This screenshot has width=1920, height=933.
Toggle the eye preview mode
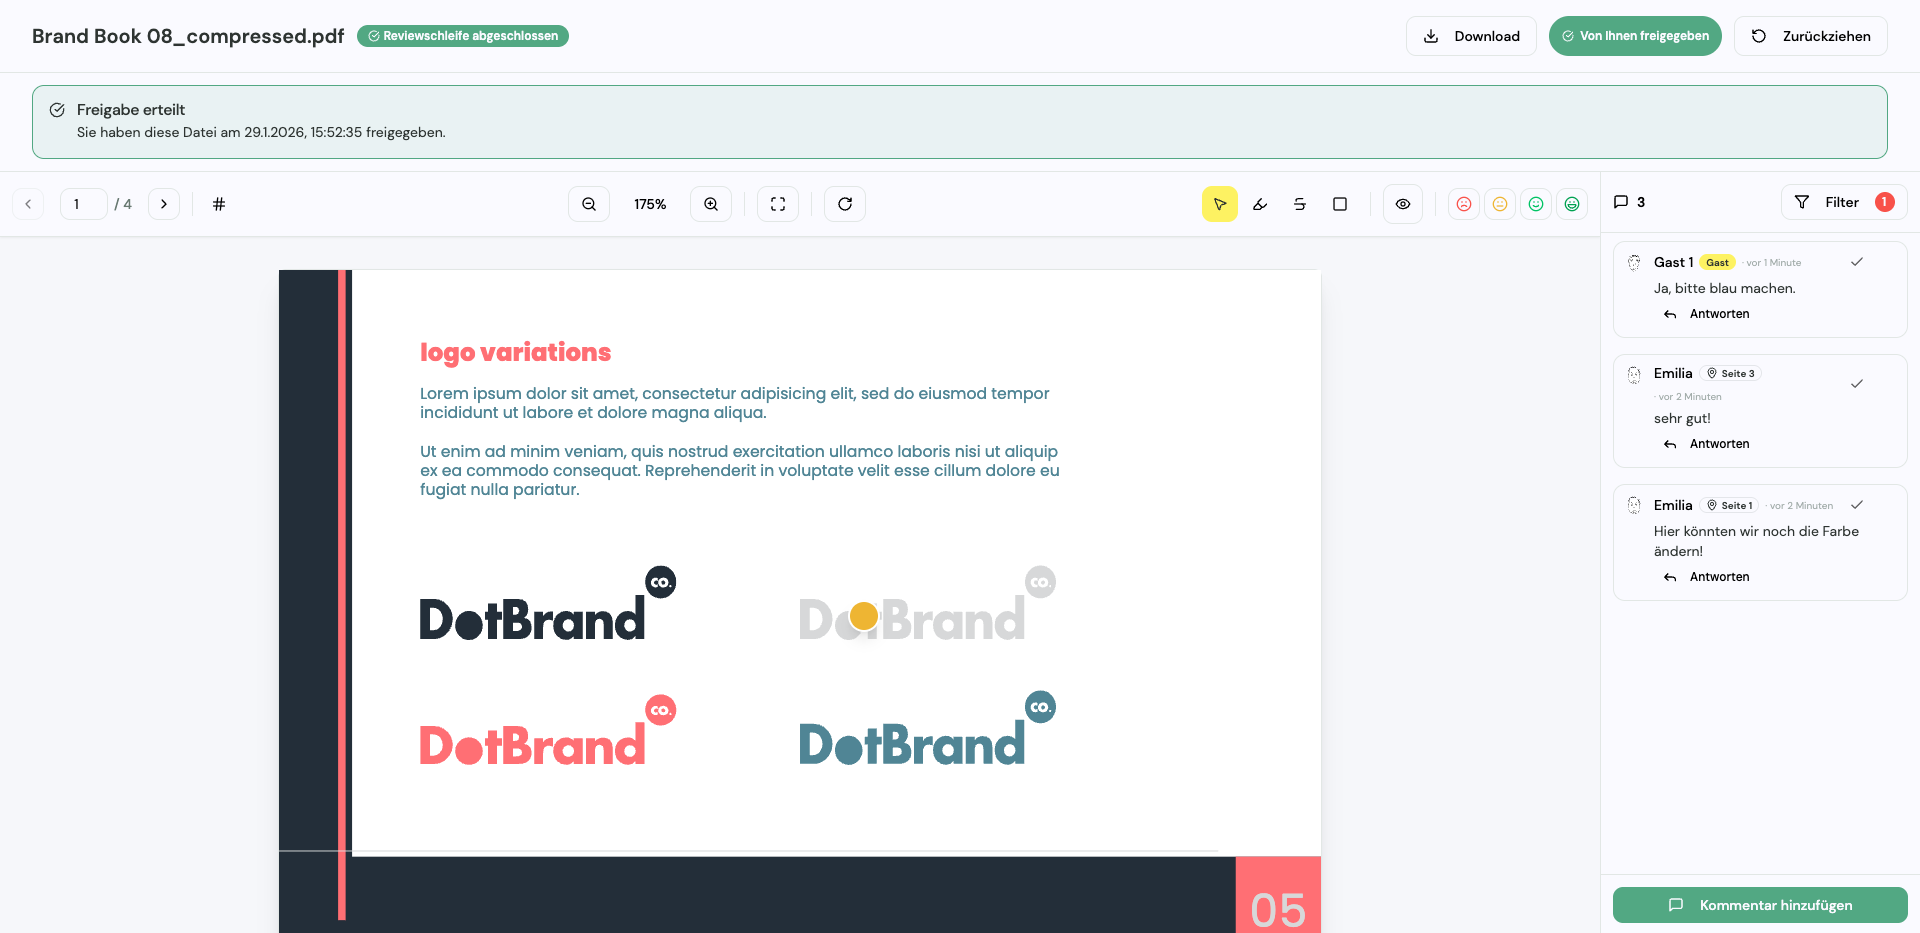[x=1403, y=204]
